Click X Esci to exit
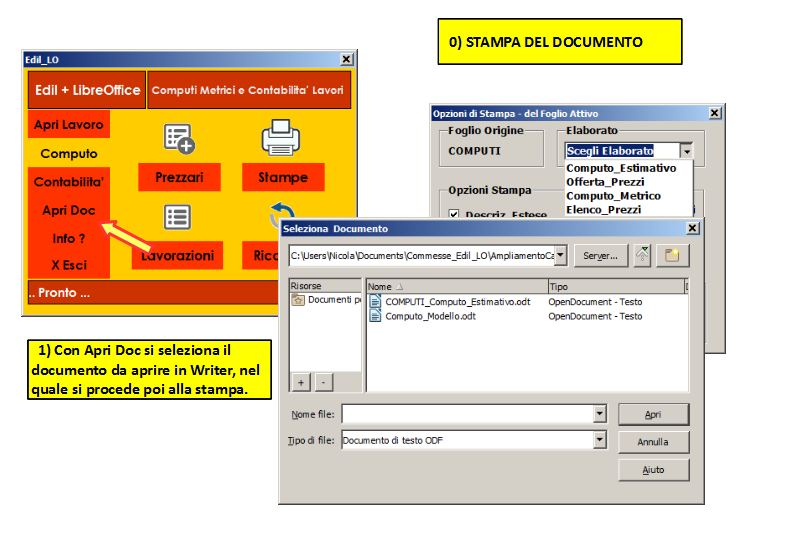The width and height of the screenshot is (793, 559). (69, 265)
